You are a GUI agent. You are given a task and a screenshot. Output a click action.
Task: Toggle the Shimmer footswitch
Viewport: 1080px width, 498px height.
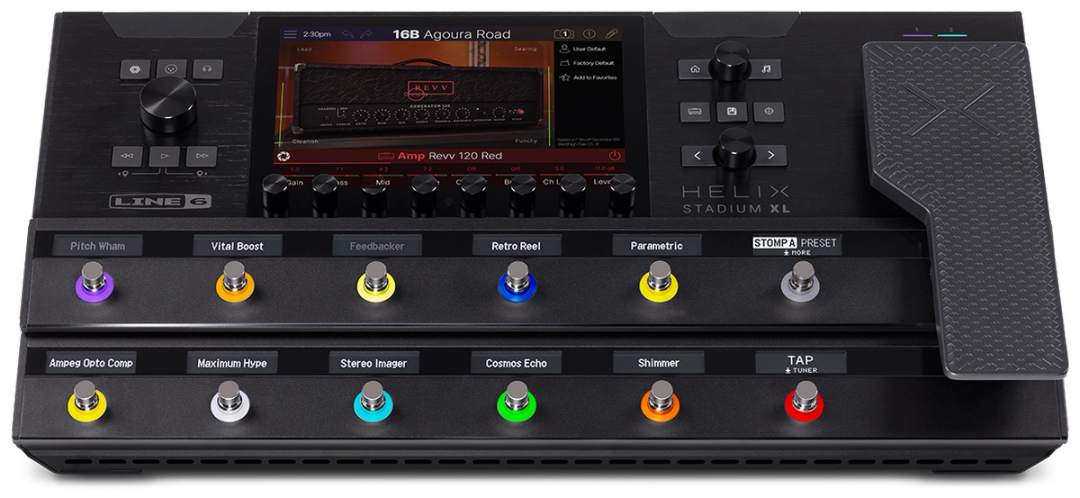pyautogui.click(x=660, y=402)
